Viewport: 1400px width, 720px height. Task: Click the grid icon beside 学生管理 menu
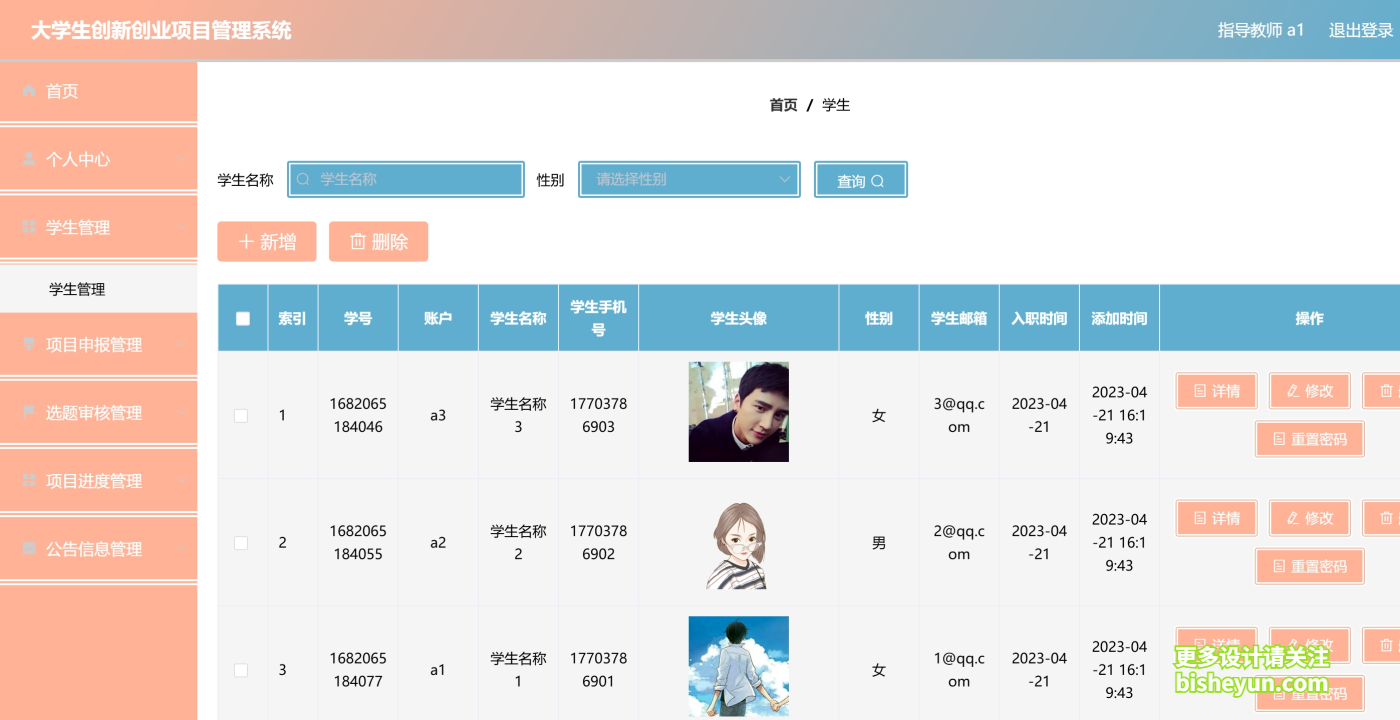pyautogui.click(x=29, y=227)
